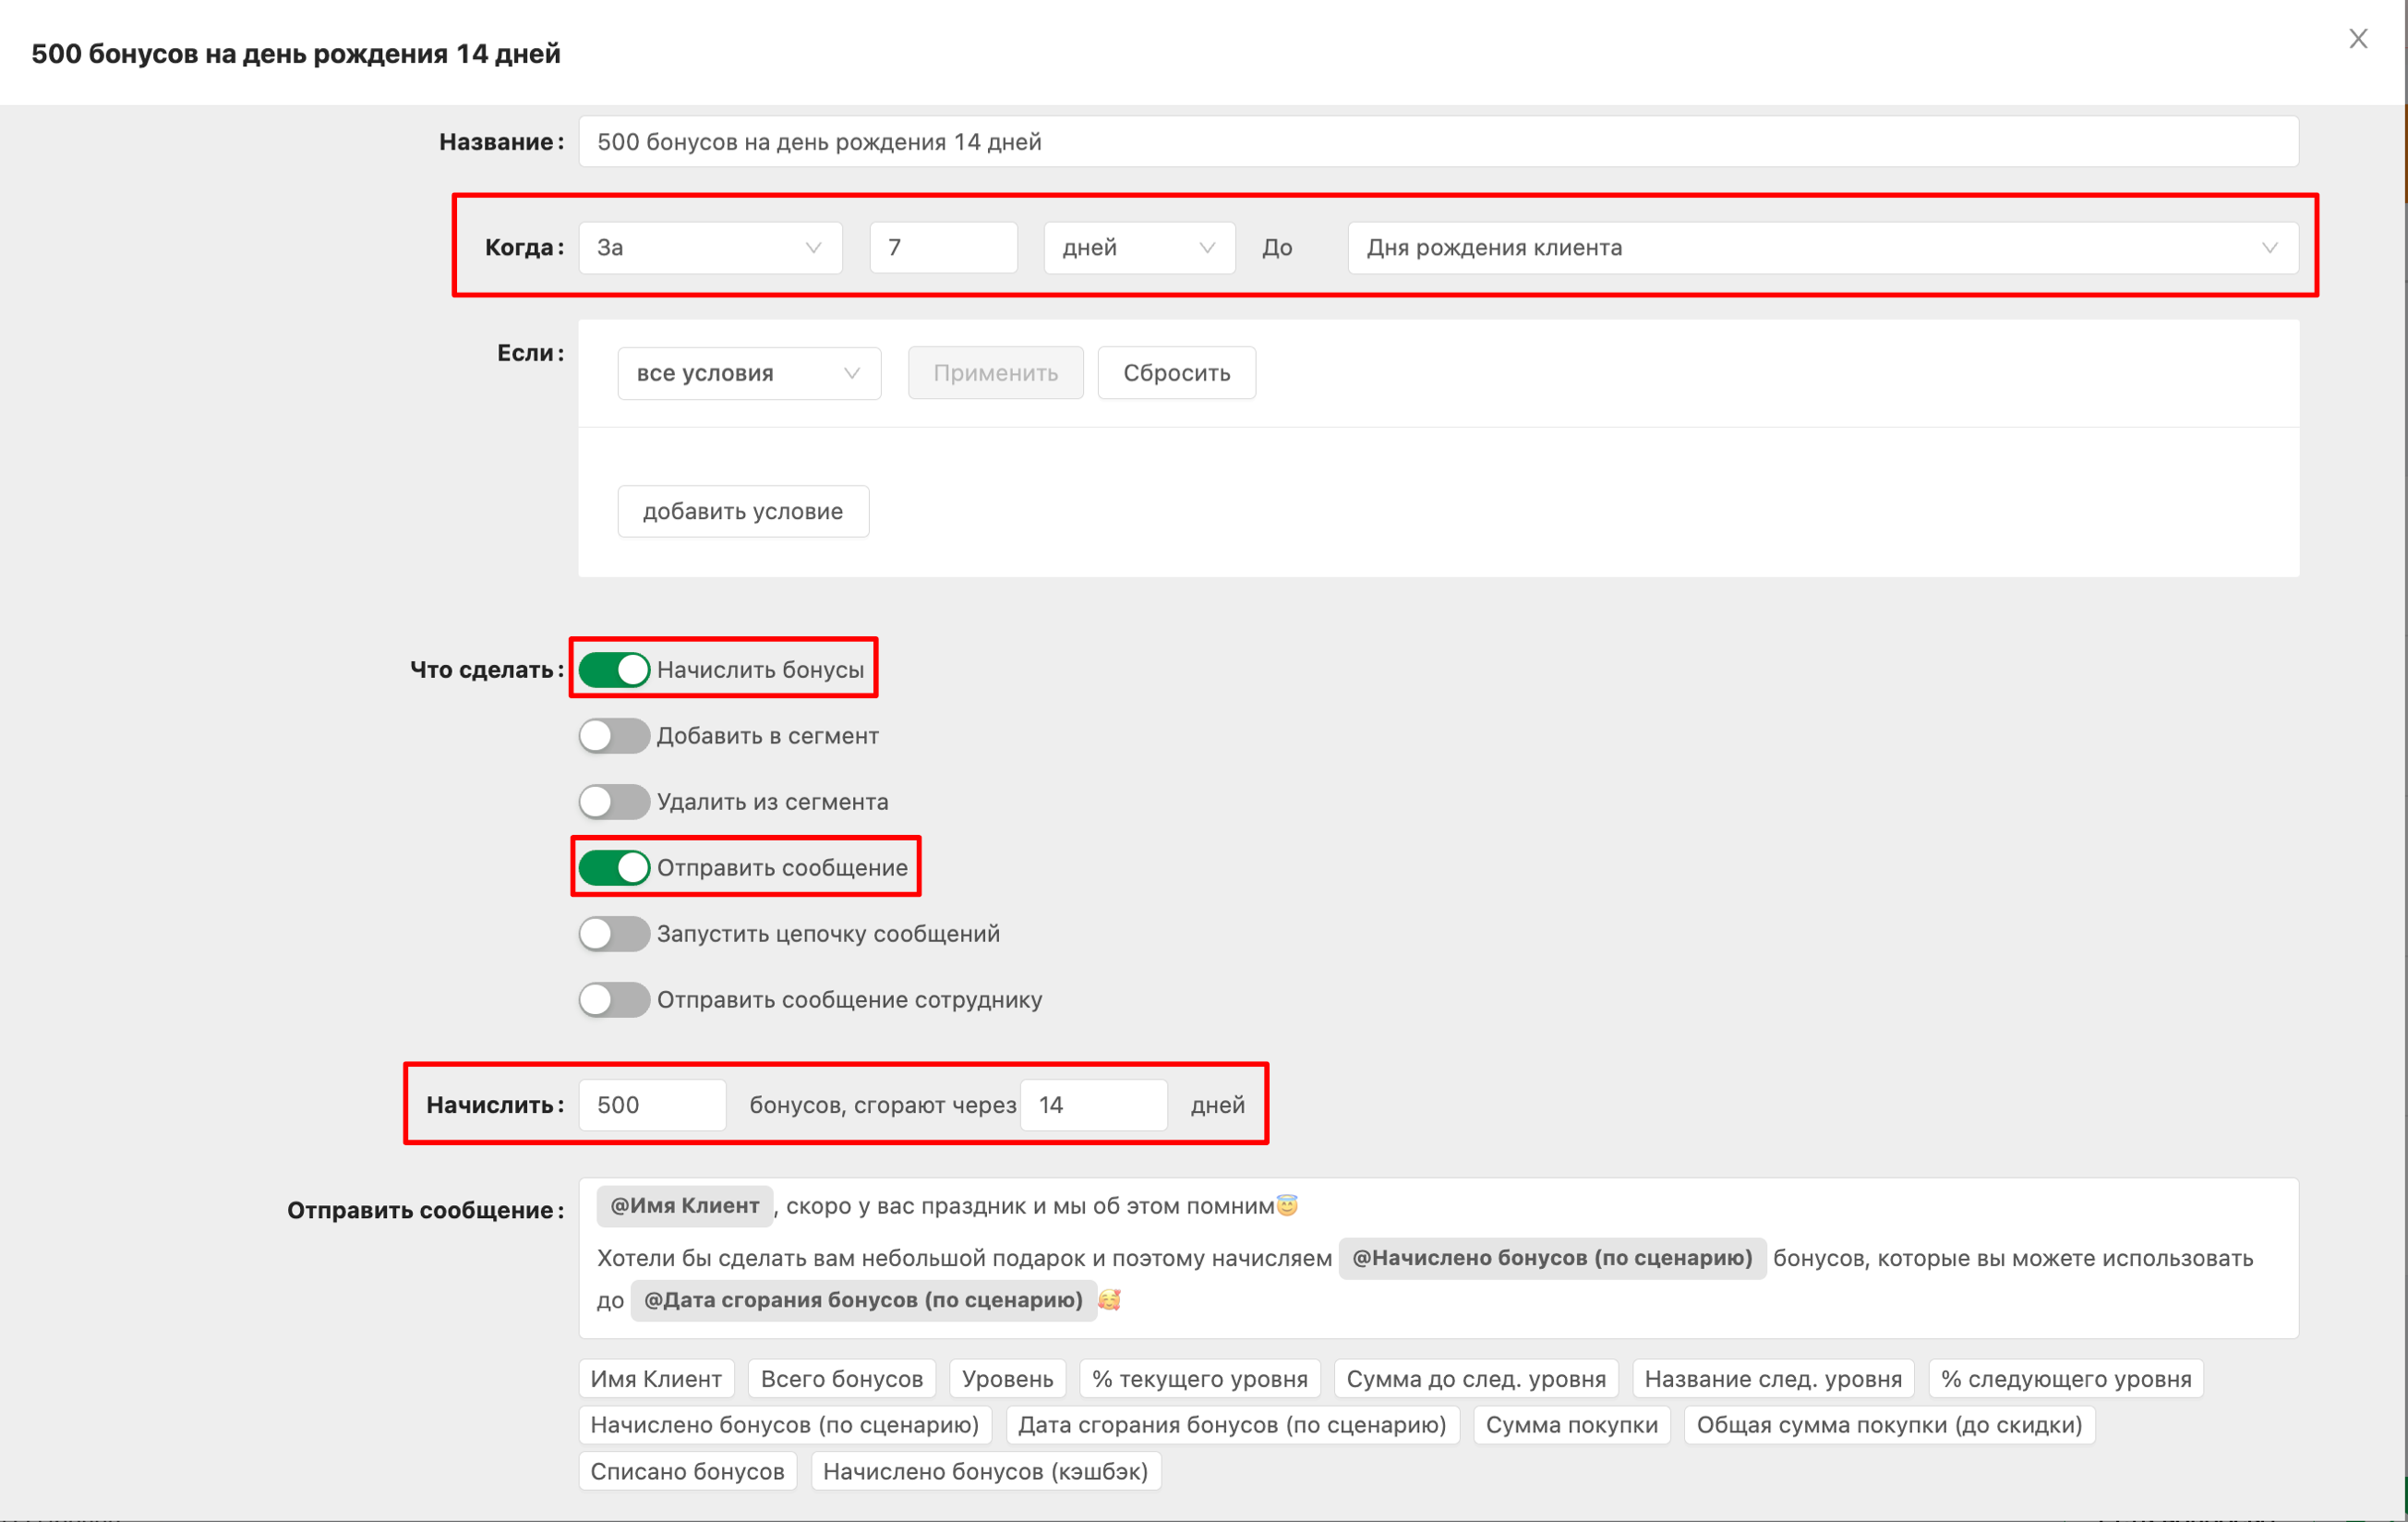Viewport: 2408px width, 1522px height.
Task: Reset conditions with "Сбросить" button
Action: point(1176,373)
